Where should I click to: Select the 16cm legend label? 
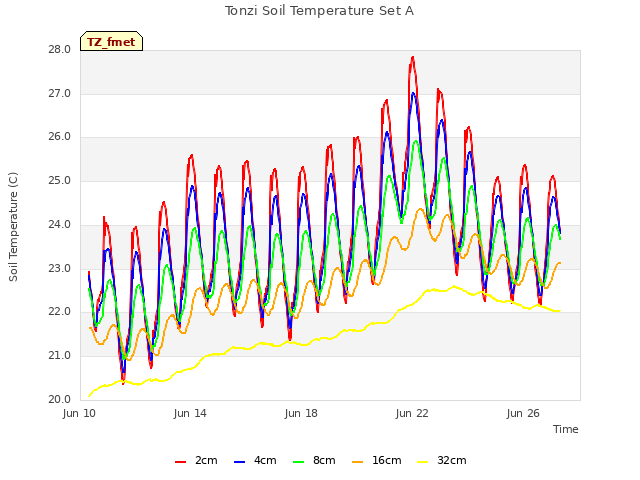pyautogui.click(x=387, y=460)
